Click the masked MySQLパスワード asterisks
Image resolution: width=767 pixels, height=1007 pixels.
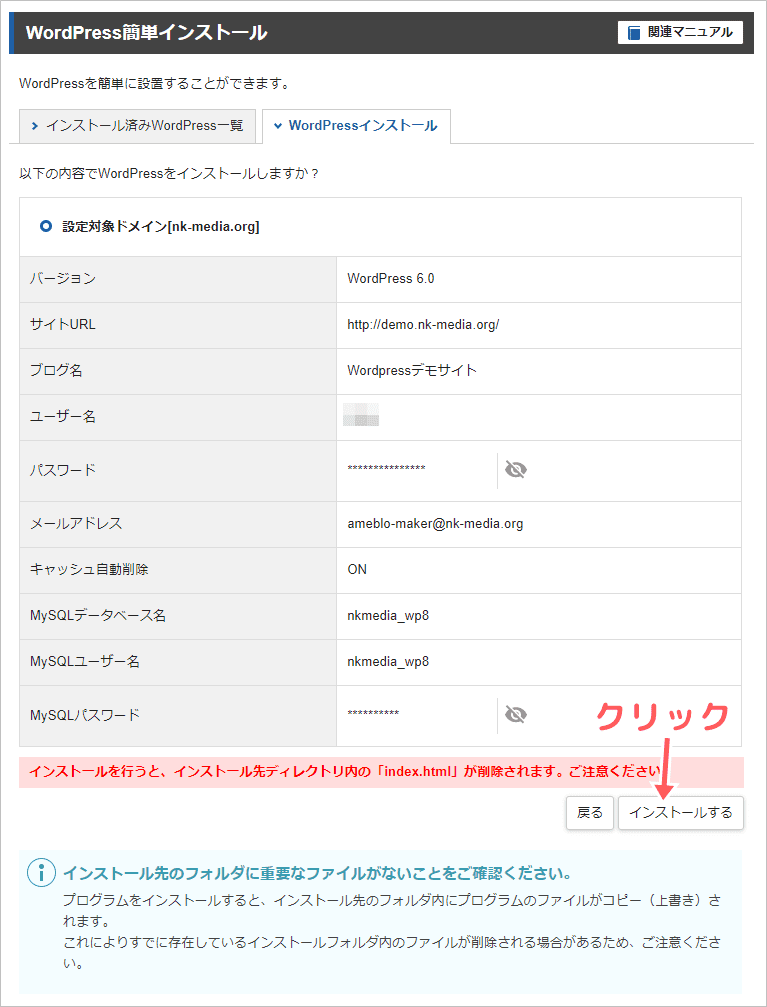tap(373, 714)
